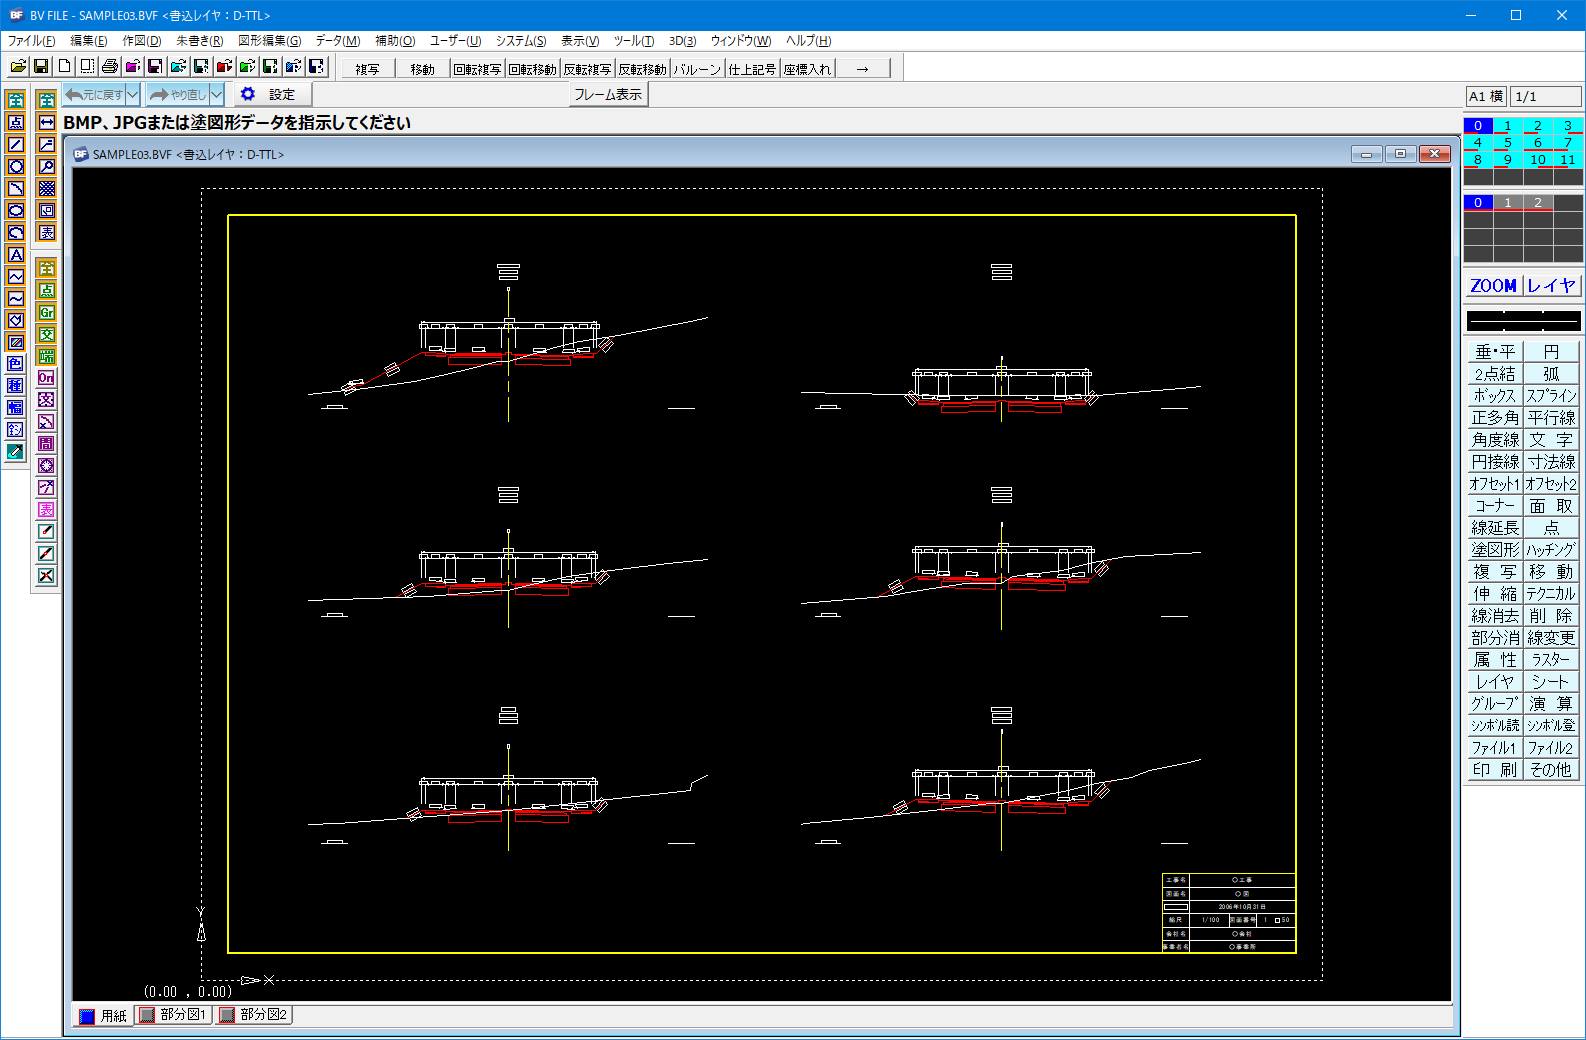
Task: Select the circle drawing tool icon
Action: click(x=16, y=167)
